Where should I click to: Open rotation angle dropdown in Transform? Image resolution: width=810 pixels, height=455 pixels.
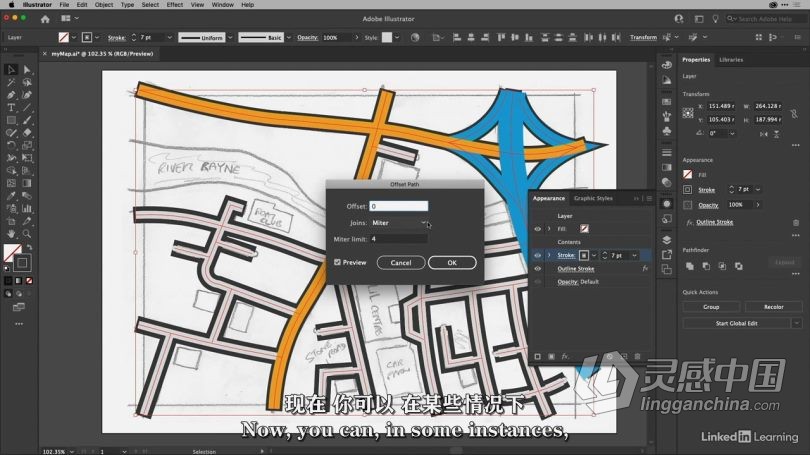[x=732, y=133]
